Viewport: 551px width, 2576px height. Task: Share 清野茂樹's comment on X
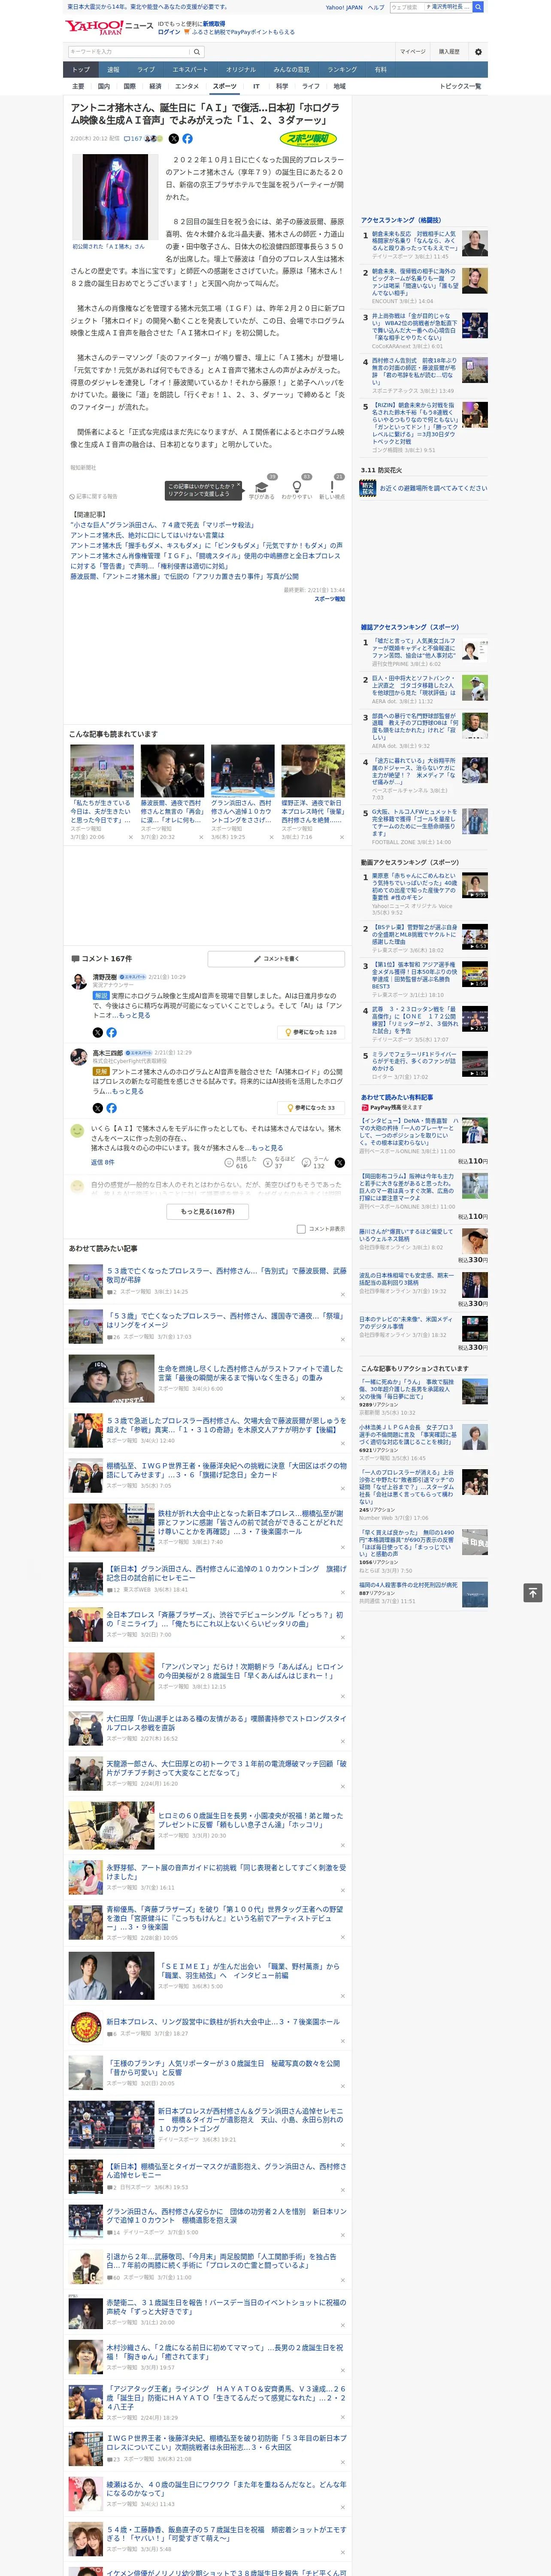coord(98,1032)
